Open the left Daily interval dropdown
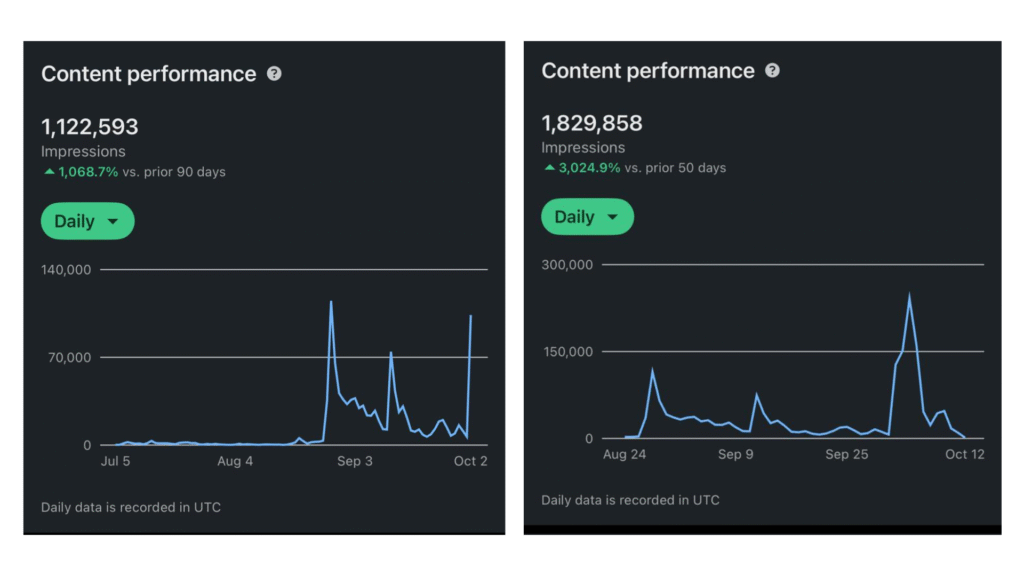The height and width of the screenshot is (576, 1024). (x=87, y=221)
